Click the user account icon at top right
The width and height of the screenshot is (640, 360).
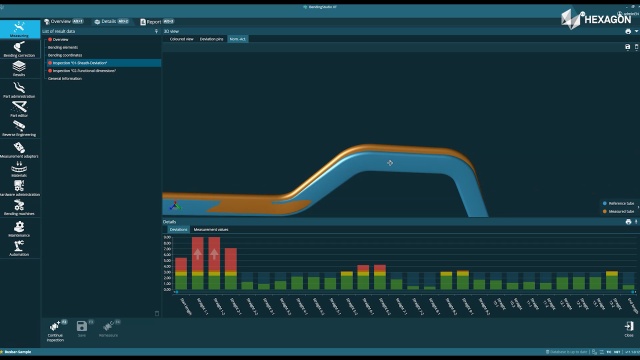[620, 13]
